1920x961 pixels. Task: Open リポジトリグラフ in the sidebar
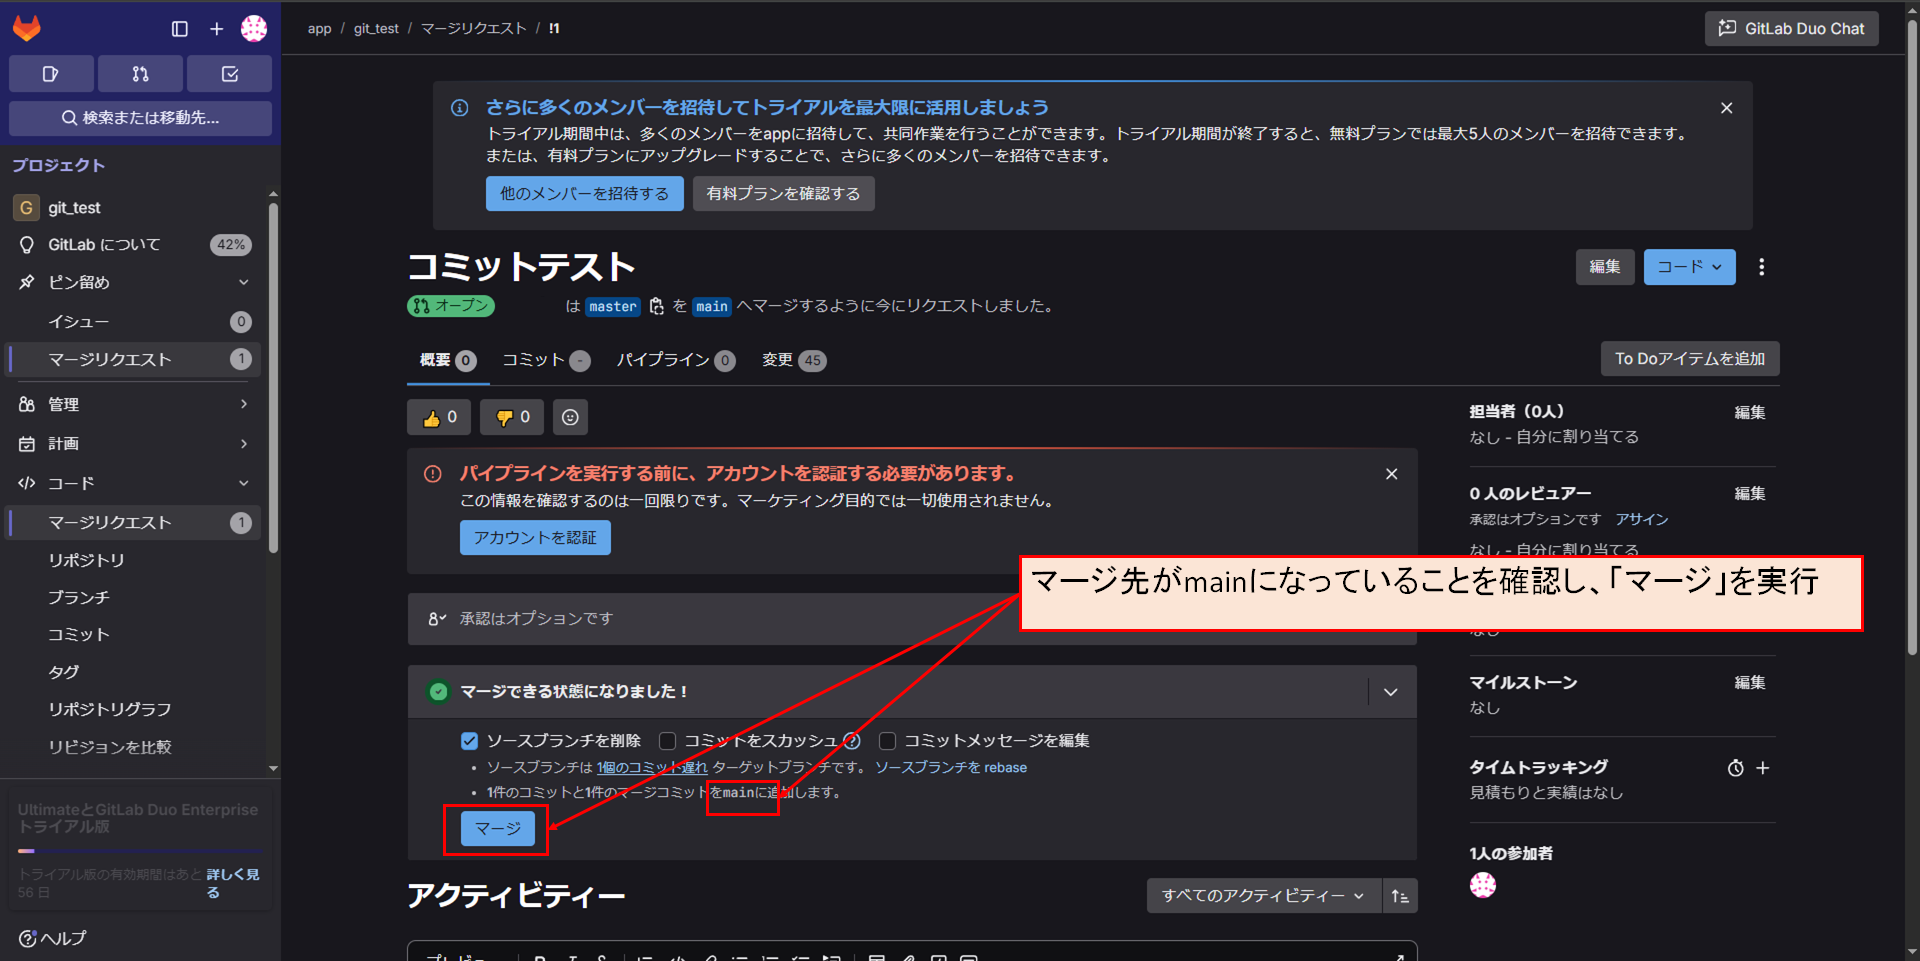(x=135, y=709)
